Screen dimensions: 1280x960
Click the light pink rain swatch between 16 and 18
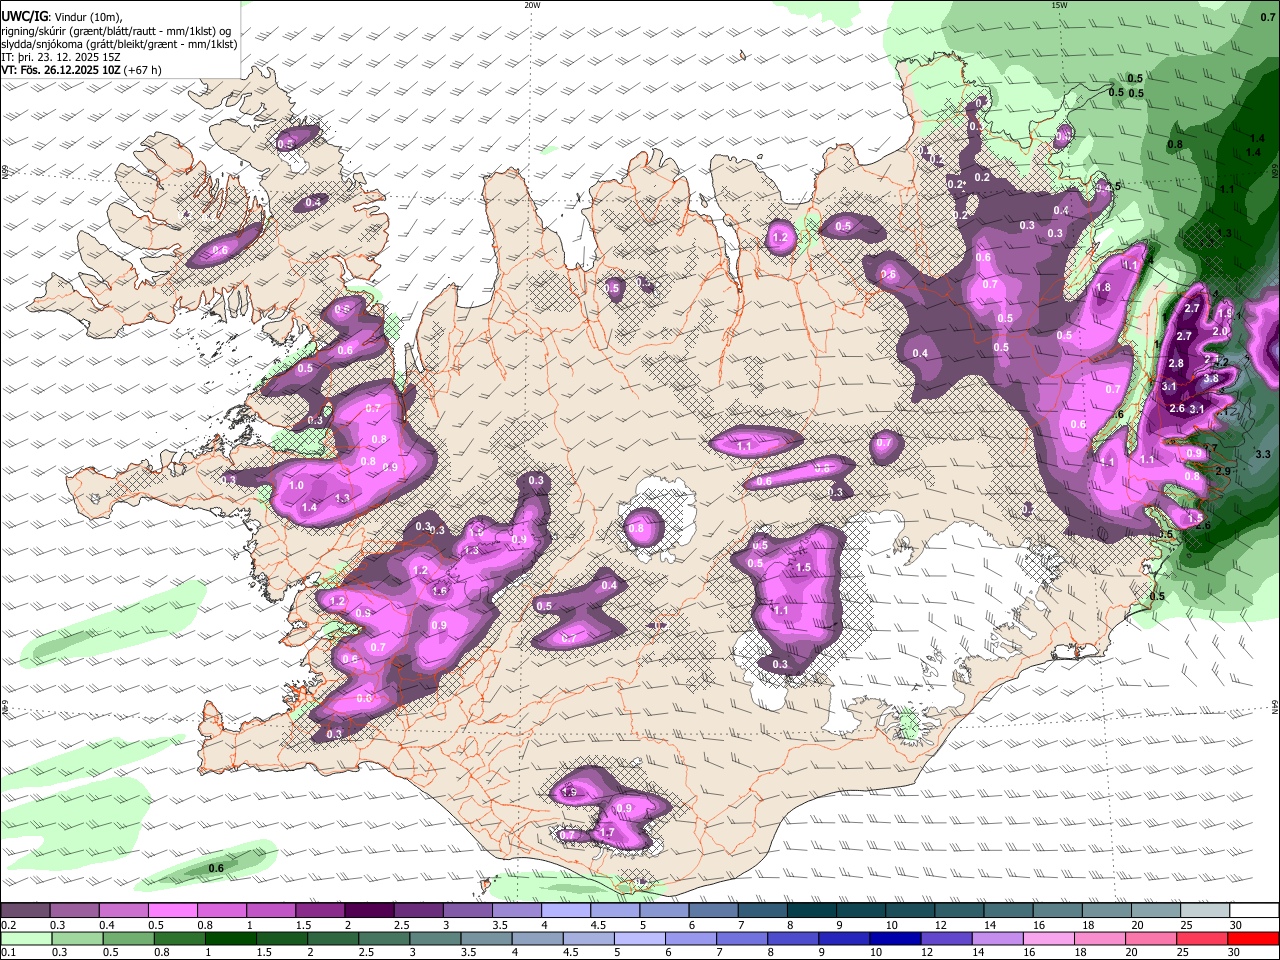coord(1049,939)
